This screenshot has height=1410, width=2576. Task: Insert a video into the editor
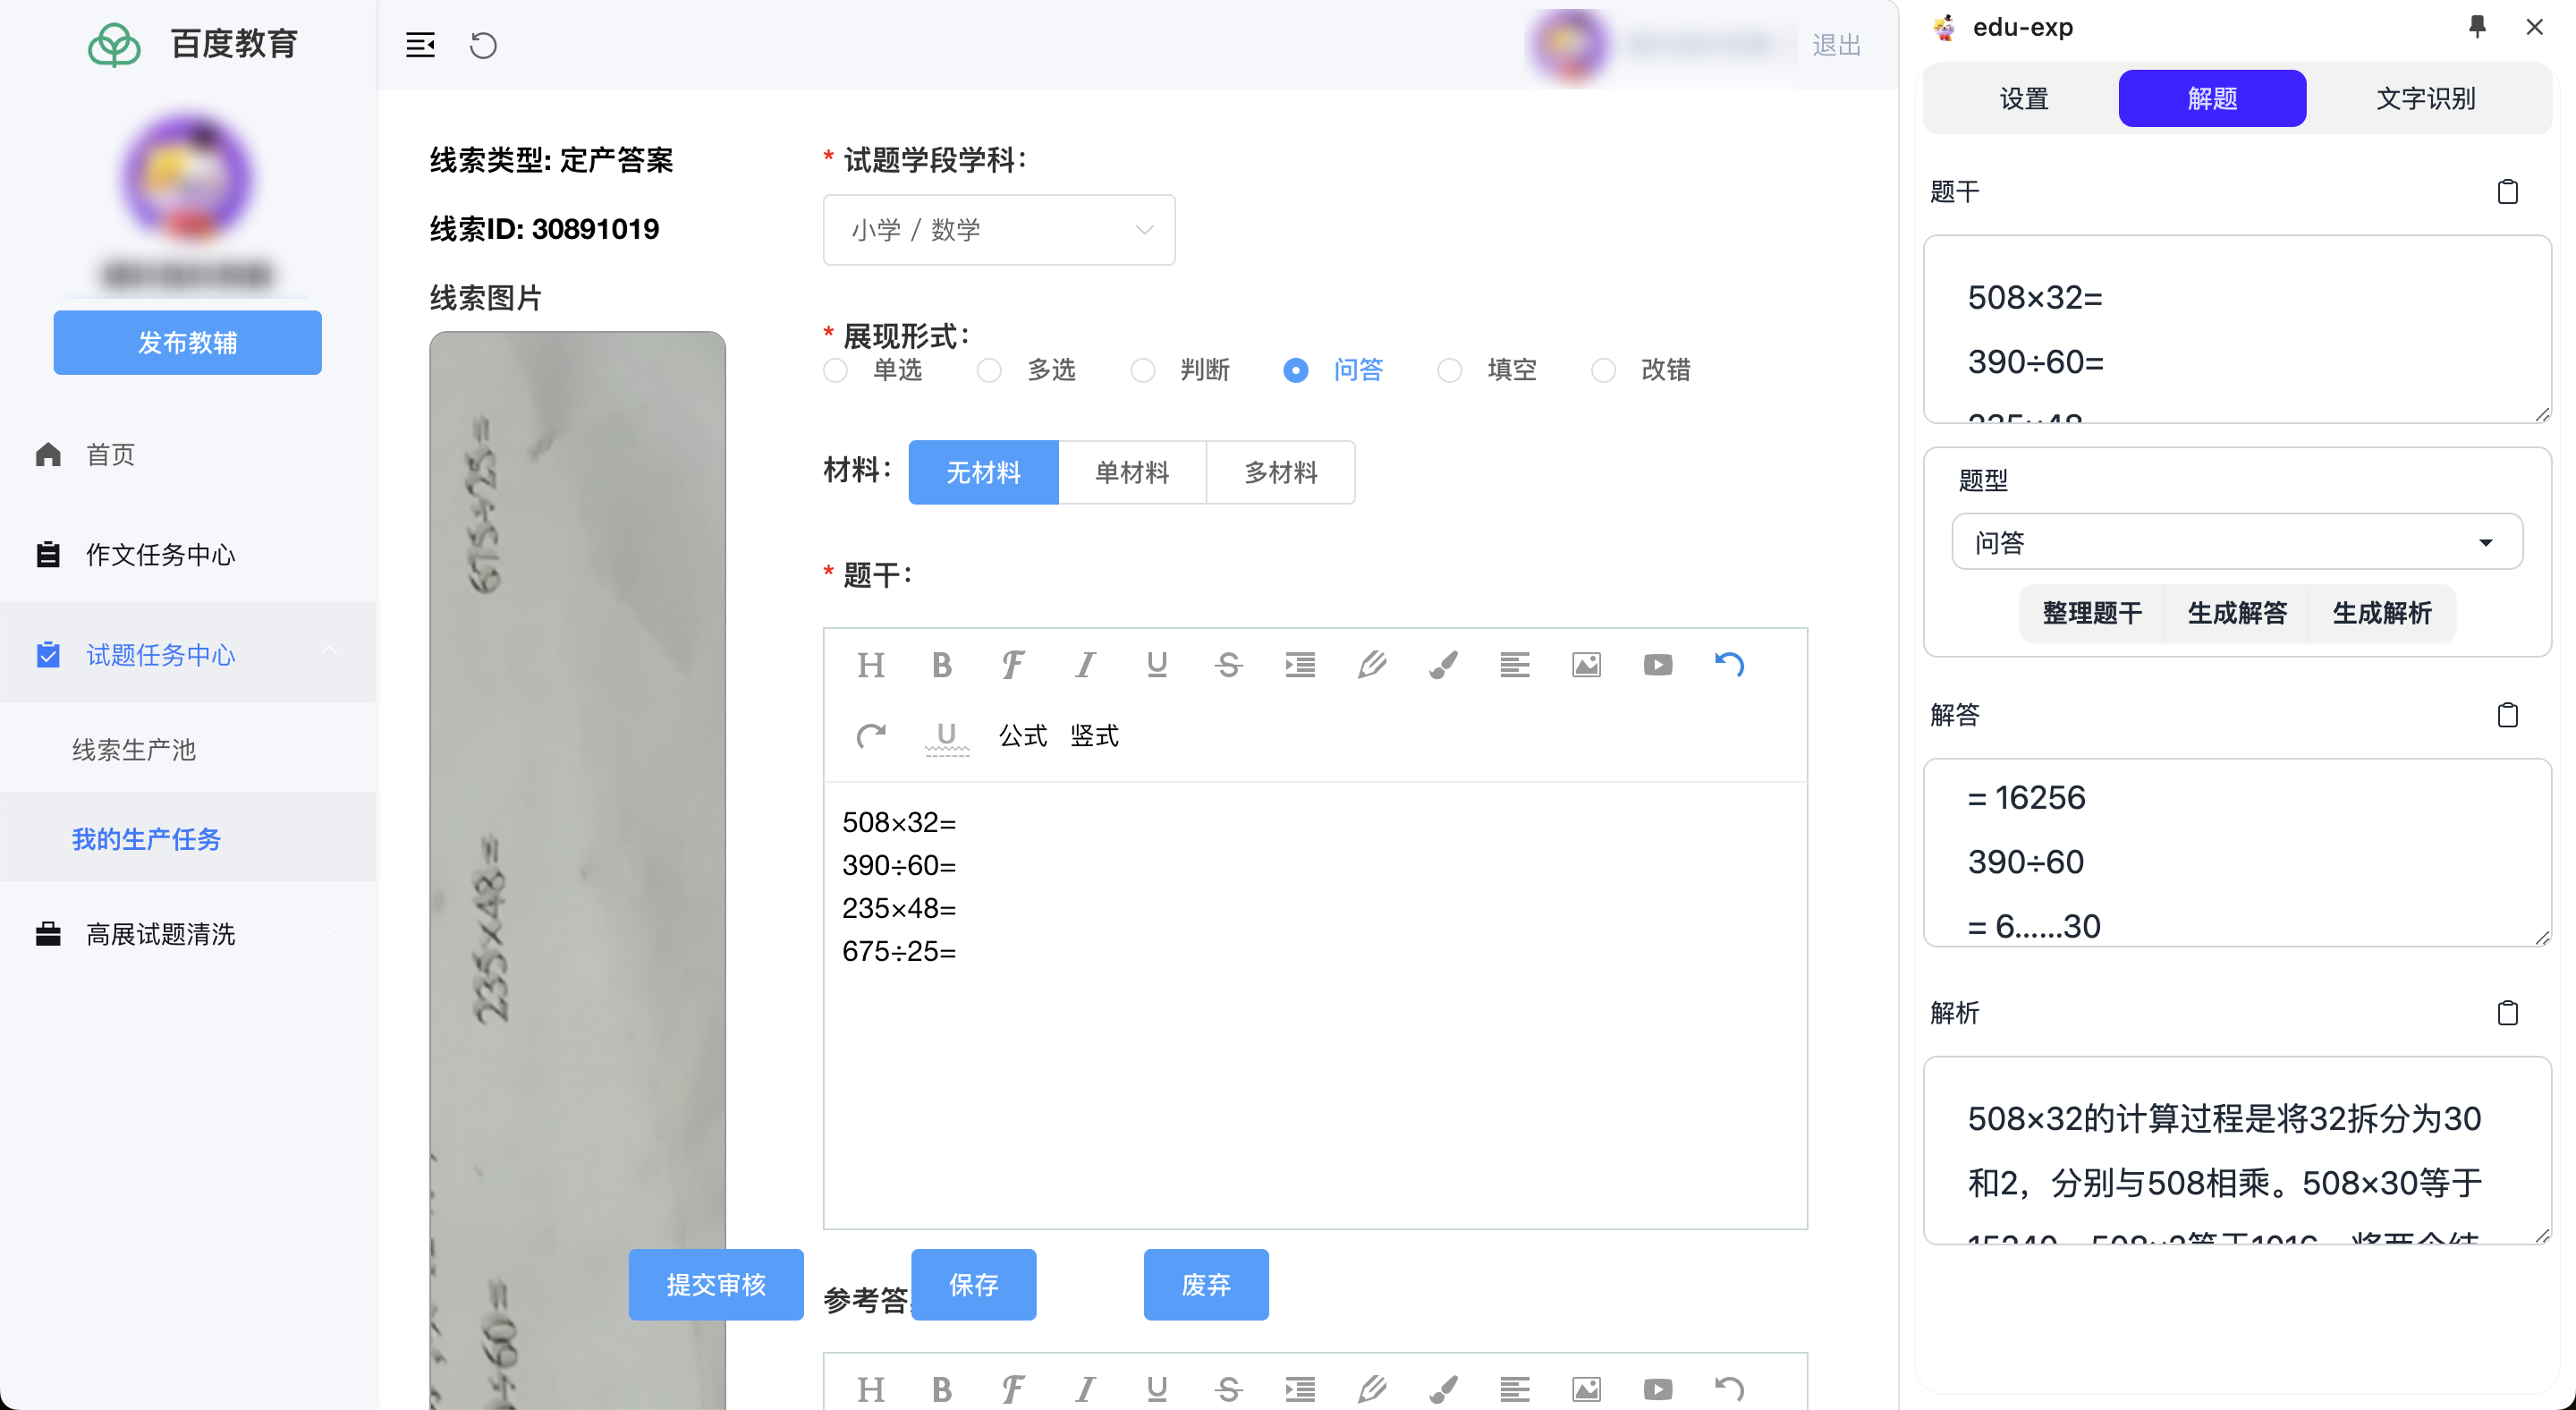tap(1657, 664)
